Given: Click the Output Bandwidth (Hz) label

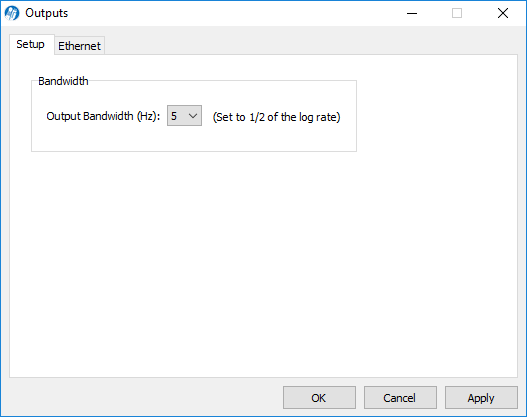Looking at the screenshot, I should [103, 116].
